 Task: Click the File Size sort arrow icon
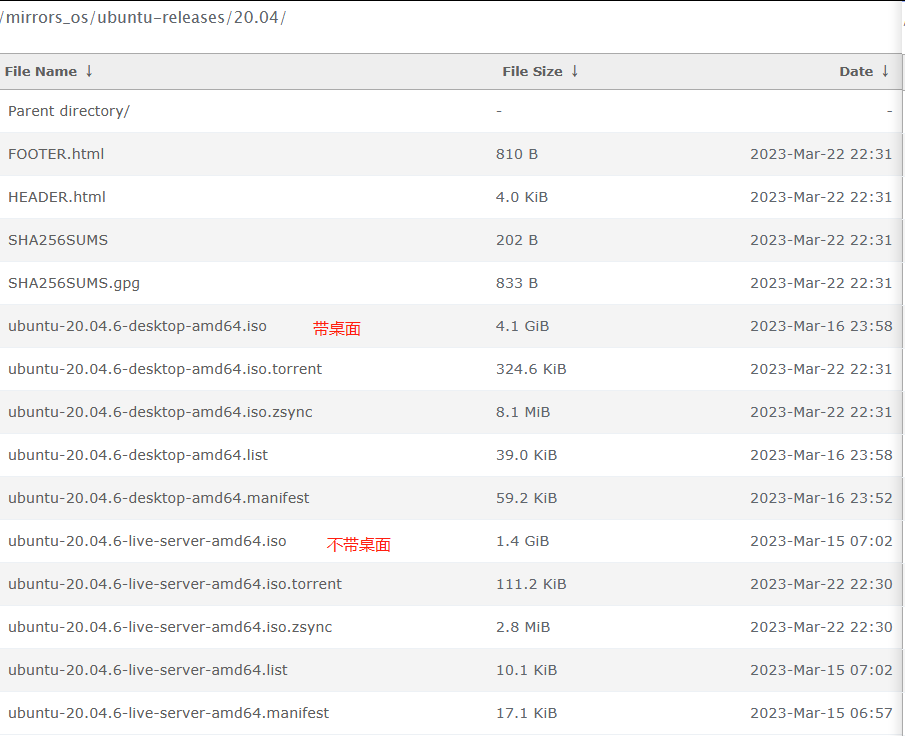click(x=574, y=71)
